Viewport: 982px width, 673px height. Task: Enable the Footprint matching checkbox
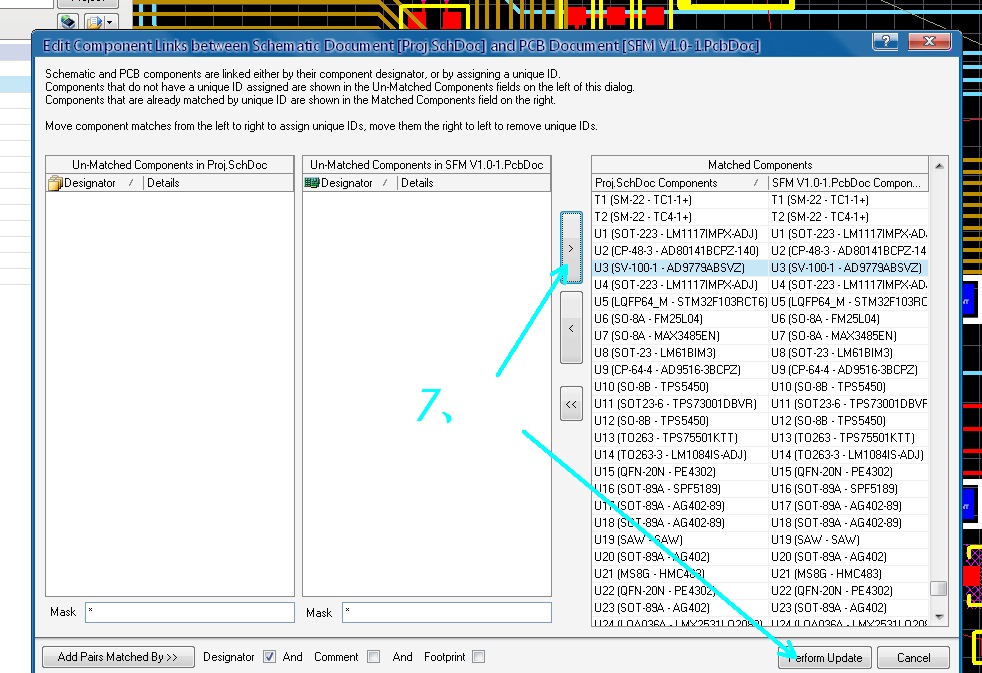pos(478,657)
